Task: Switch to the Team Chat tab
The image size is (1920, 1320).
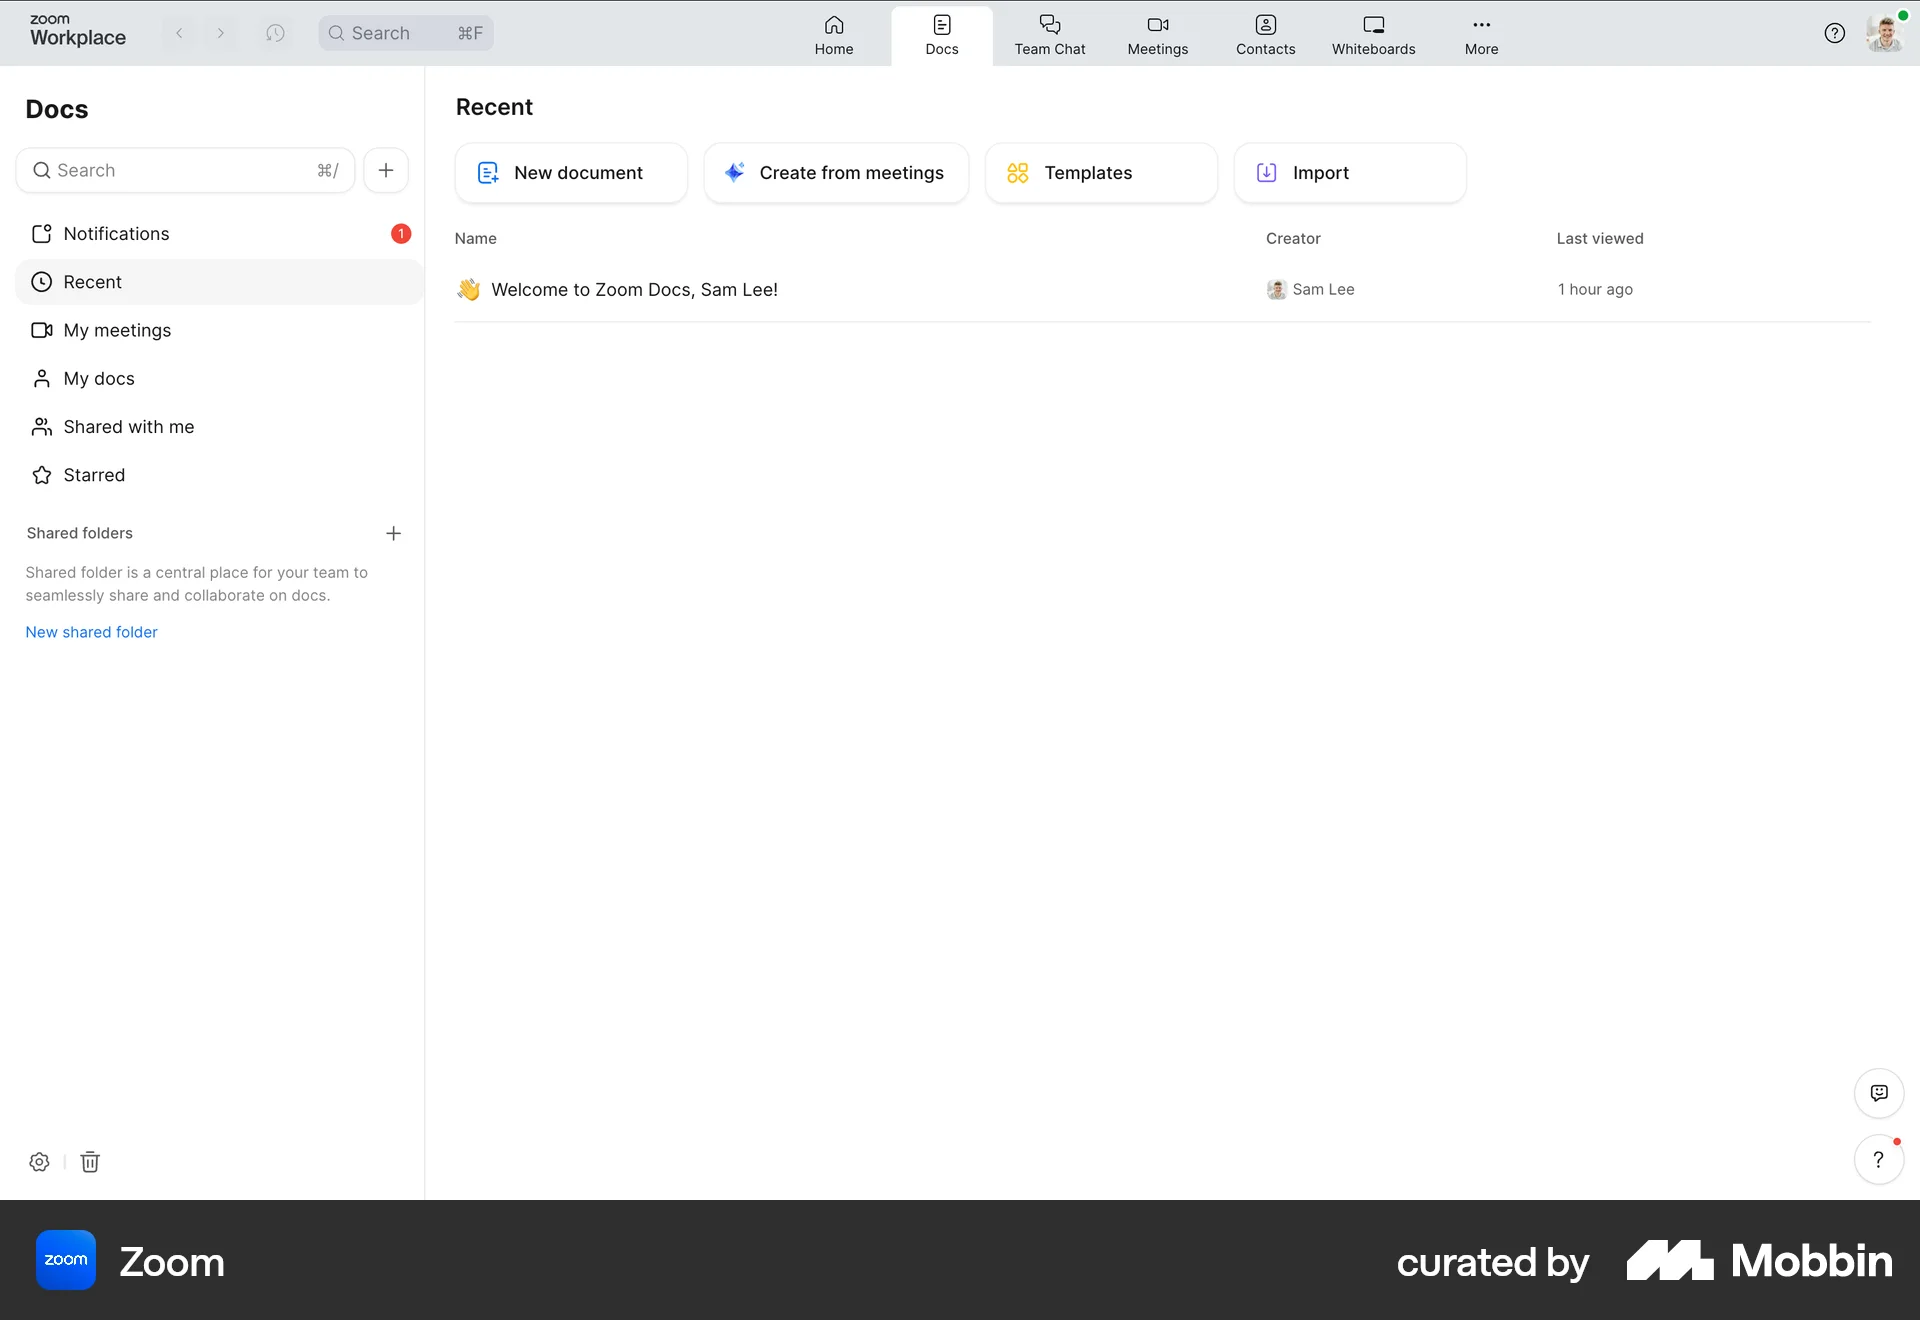Action: tap(1049, 34)
